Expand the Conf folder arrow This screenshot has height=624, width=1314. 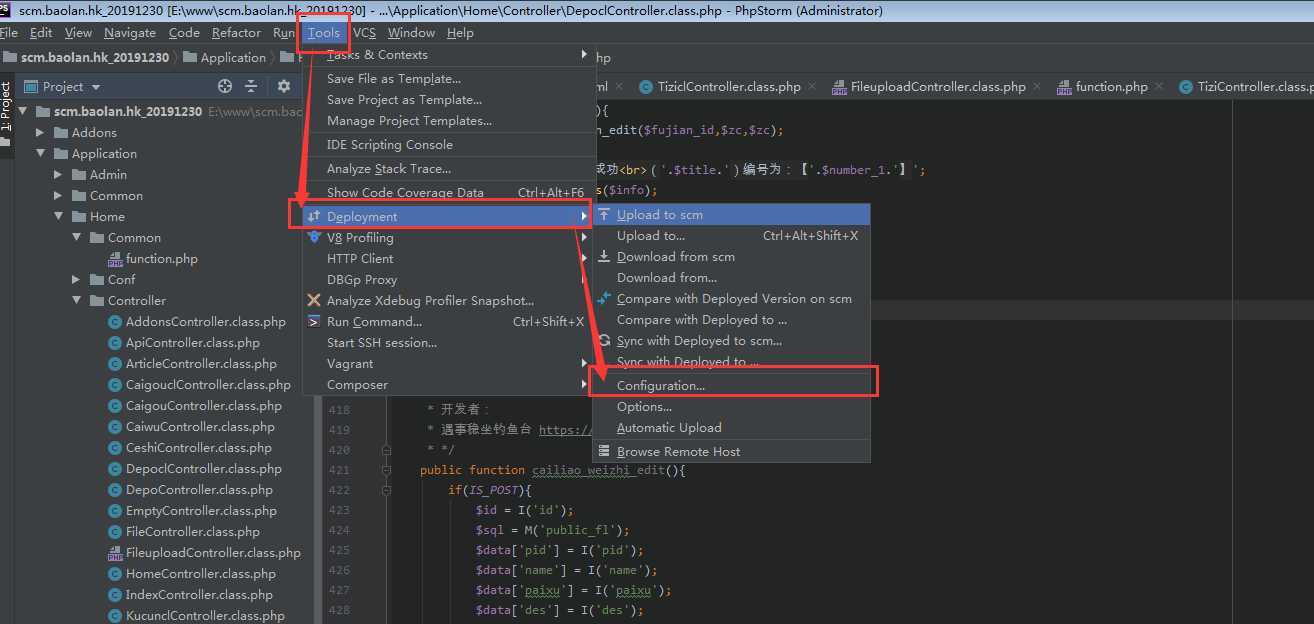click(76, 280)
